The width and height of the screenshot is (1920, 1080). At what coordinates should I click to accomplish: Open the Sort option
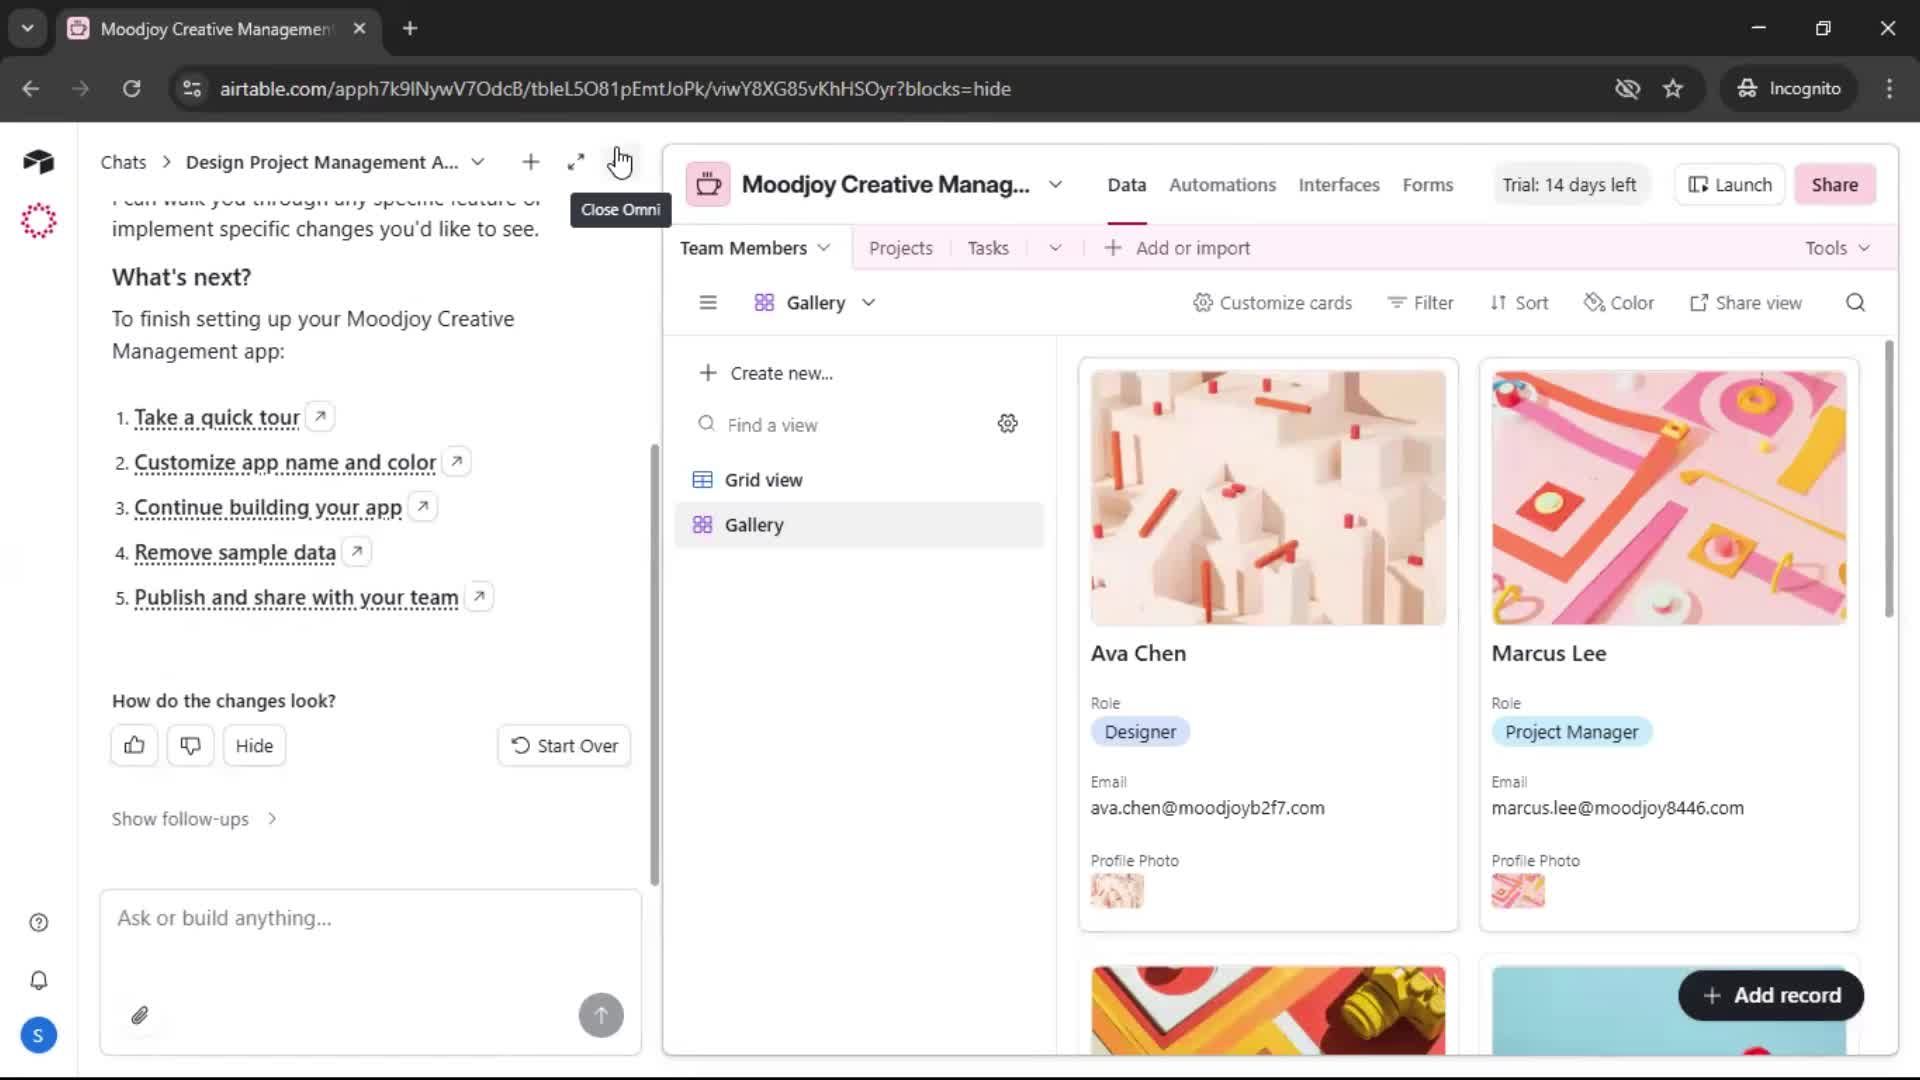tap(1519, 303)
